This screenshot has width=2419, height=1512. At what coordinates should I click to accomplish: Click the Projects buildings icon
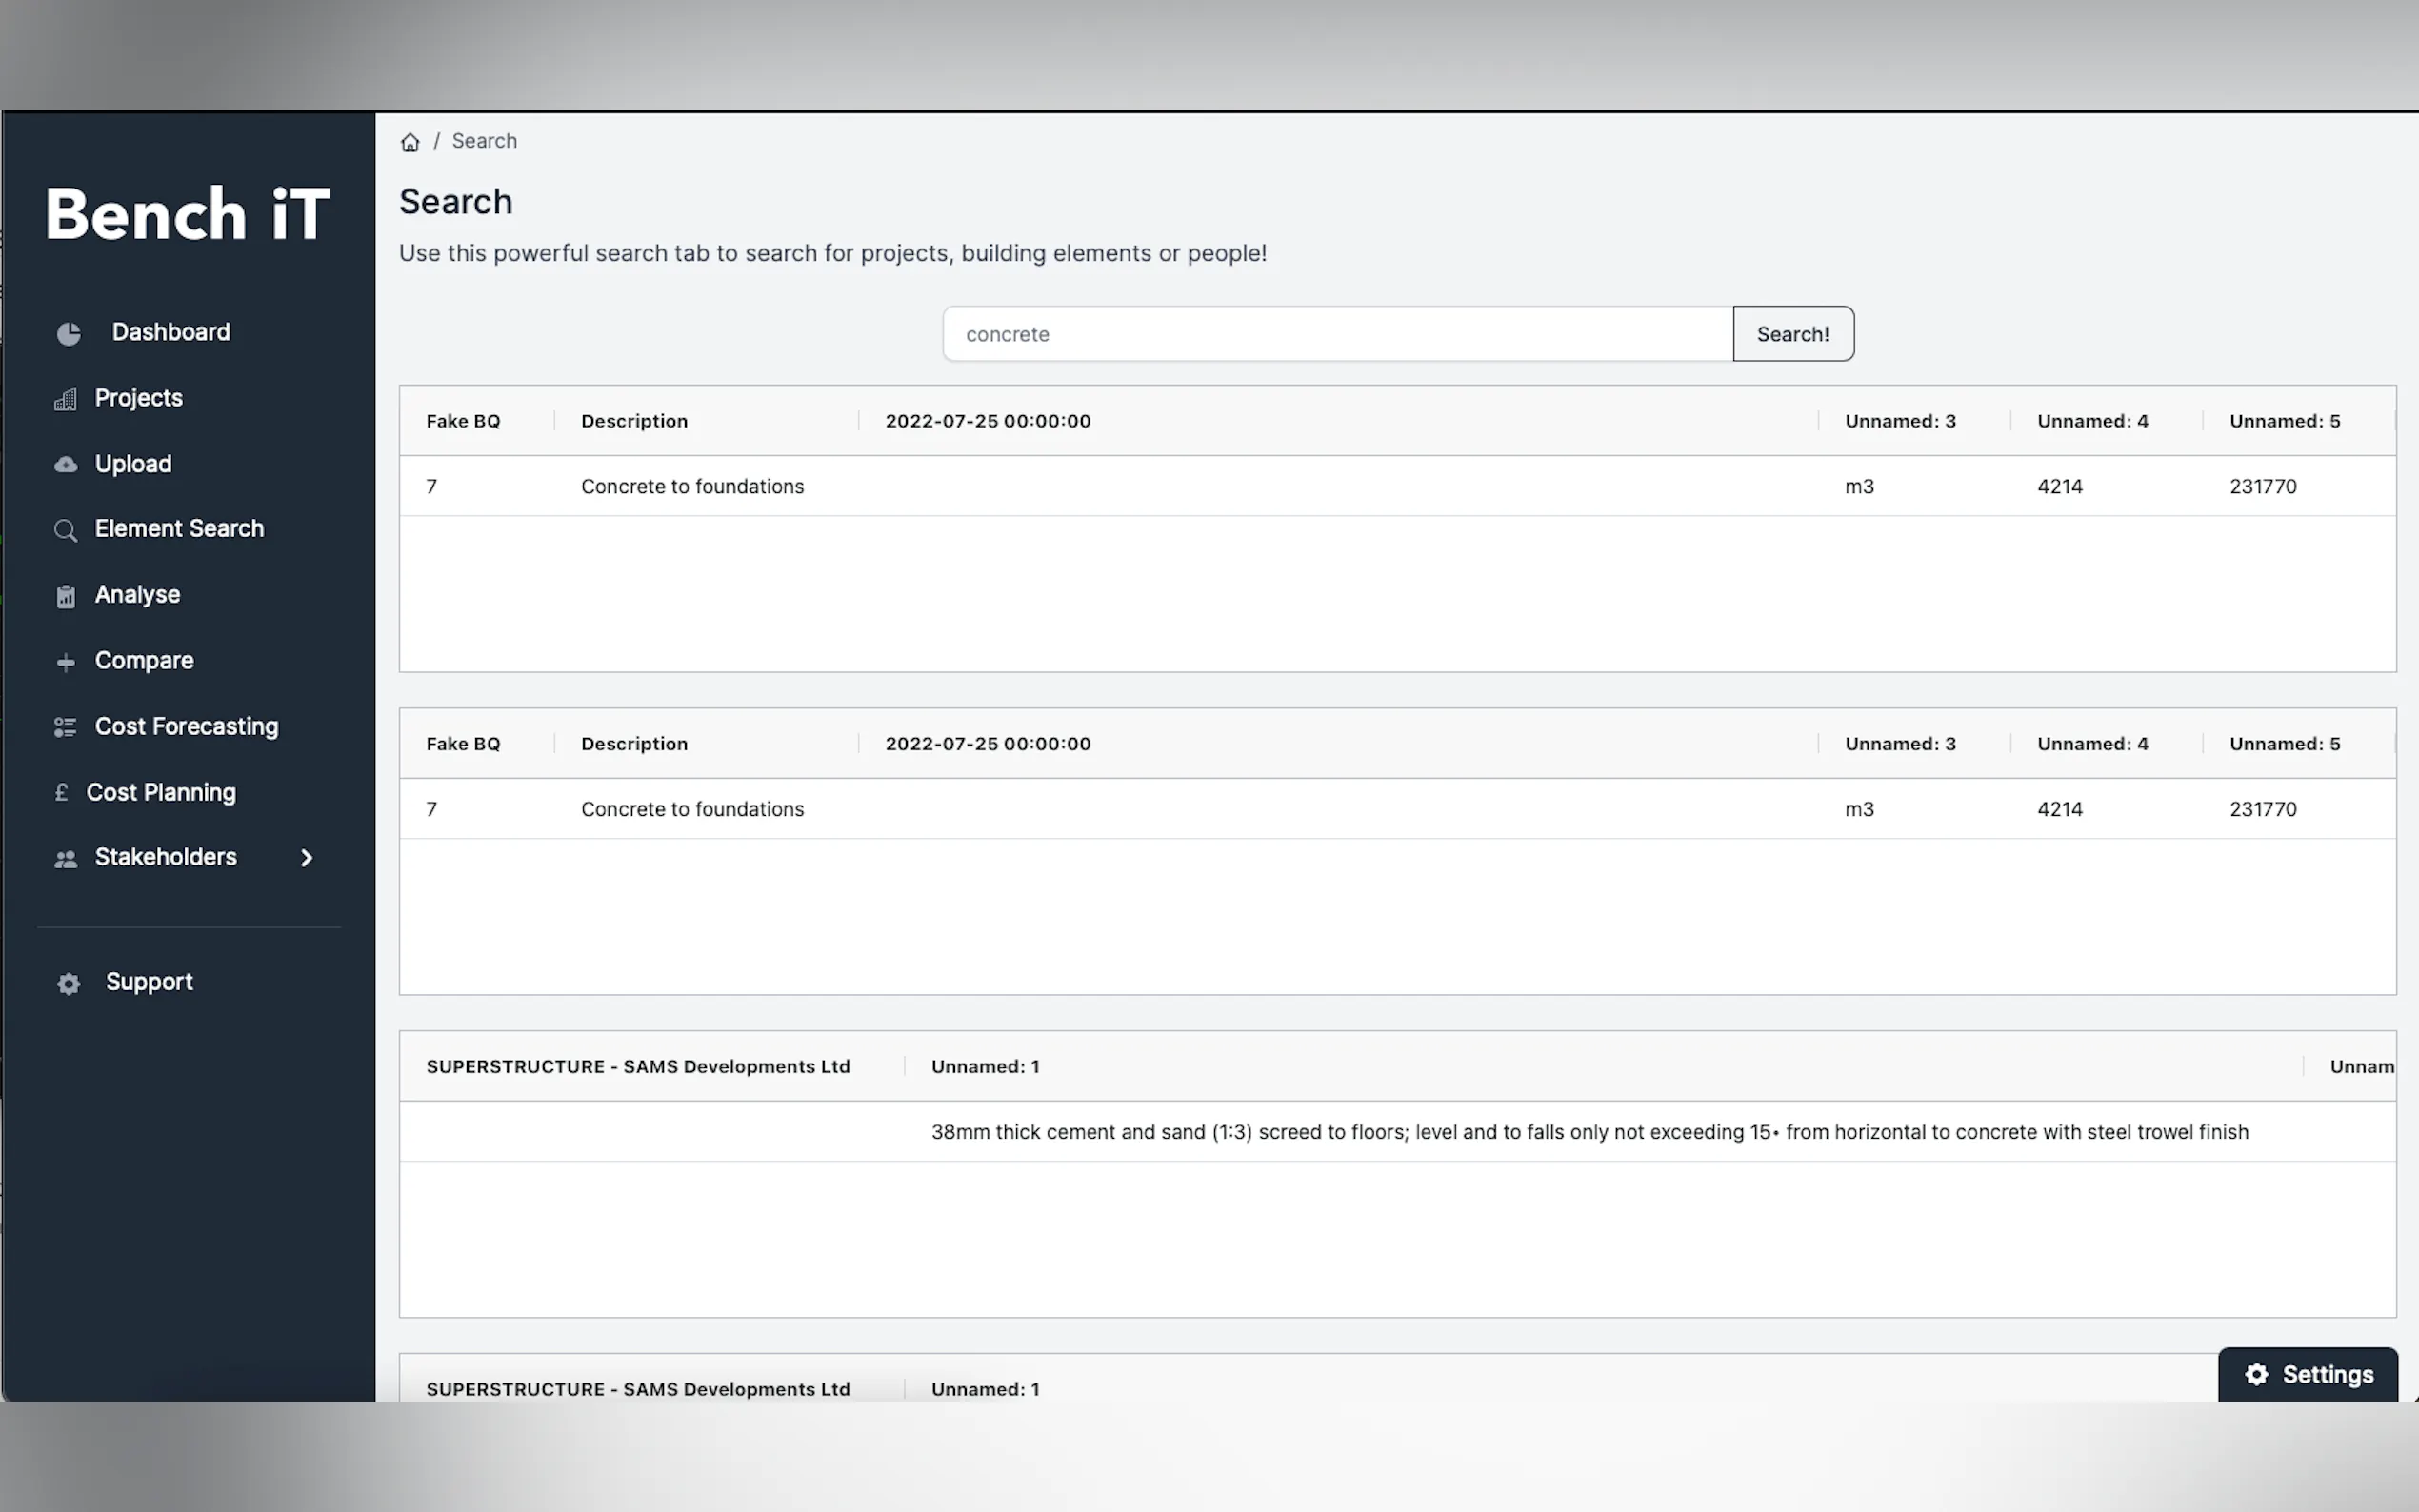[65, 399]
